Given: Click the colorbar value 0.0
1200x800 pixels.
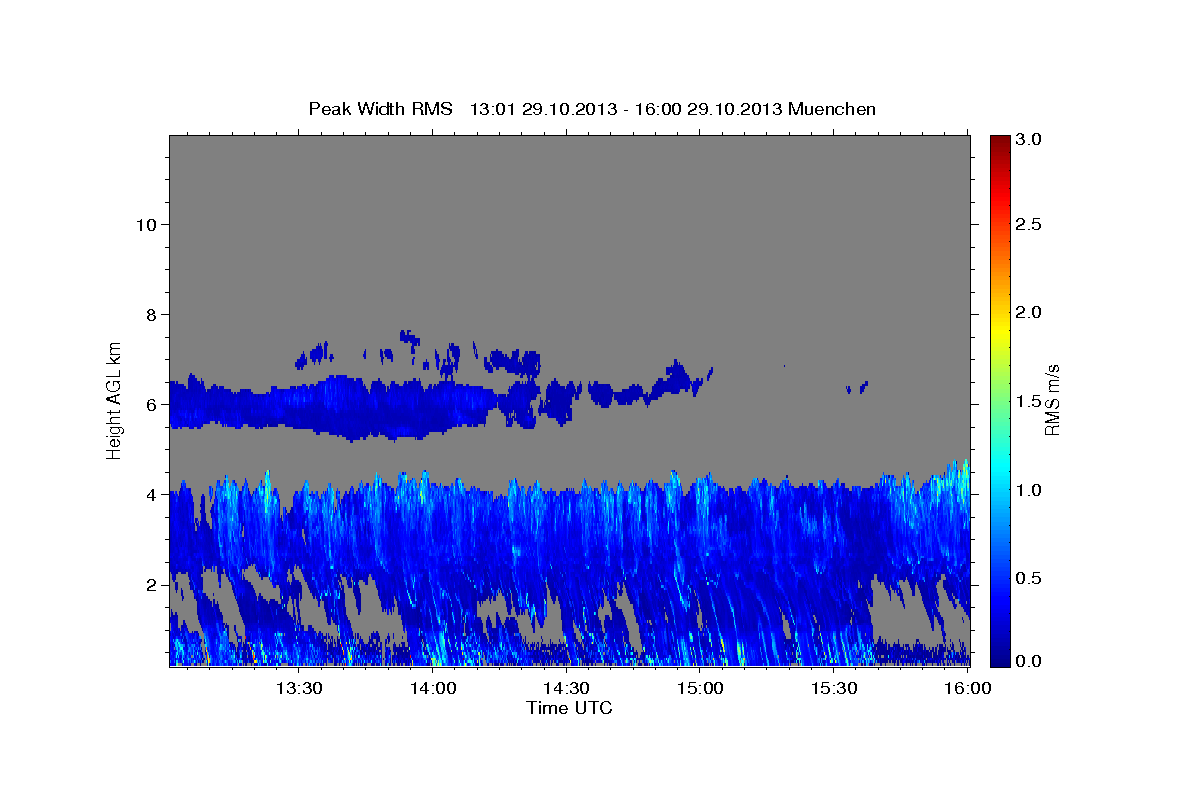Looking at the screenshot, I should click(1030, 661).
